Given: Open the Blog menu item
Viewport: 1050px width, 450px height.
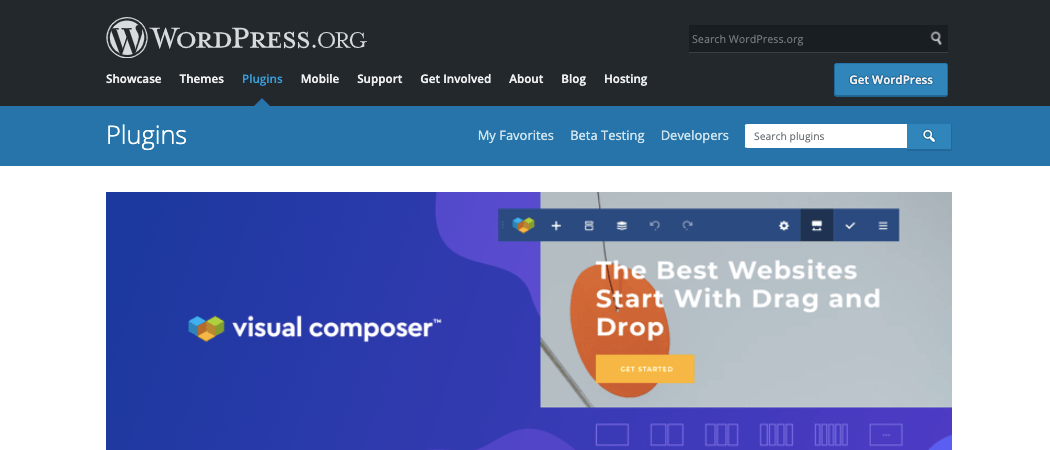Looking at the screenshot, I should coord(573,79).
